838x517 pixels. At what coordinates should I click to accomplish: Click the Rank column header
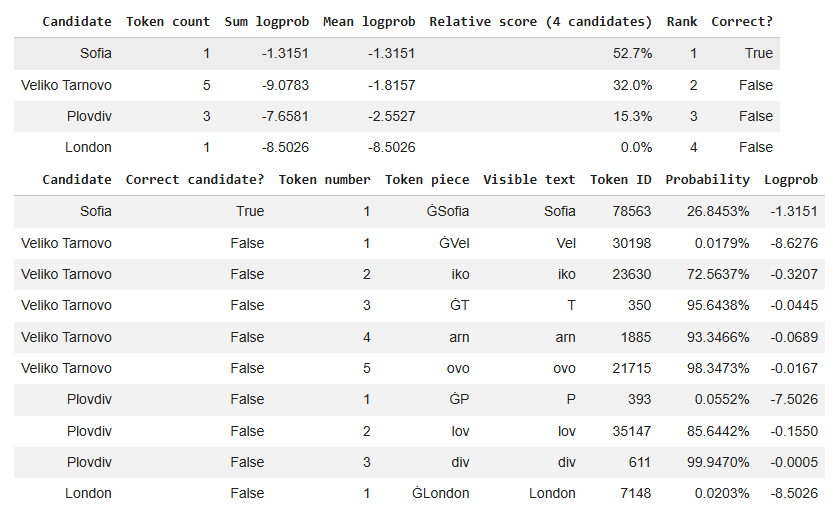point(681,22)
